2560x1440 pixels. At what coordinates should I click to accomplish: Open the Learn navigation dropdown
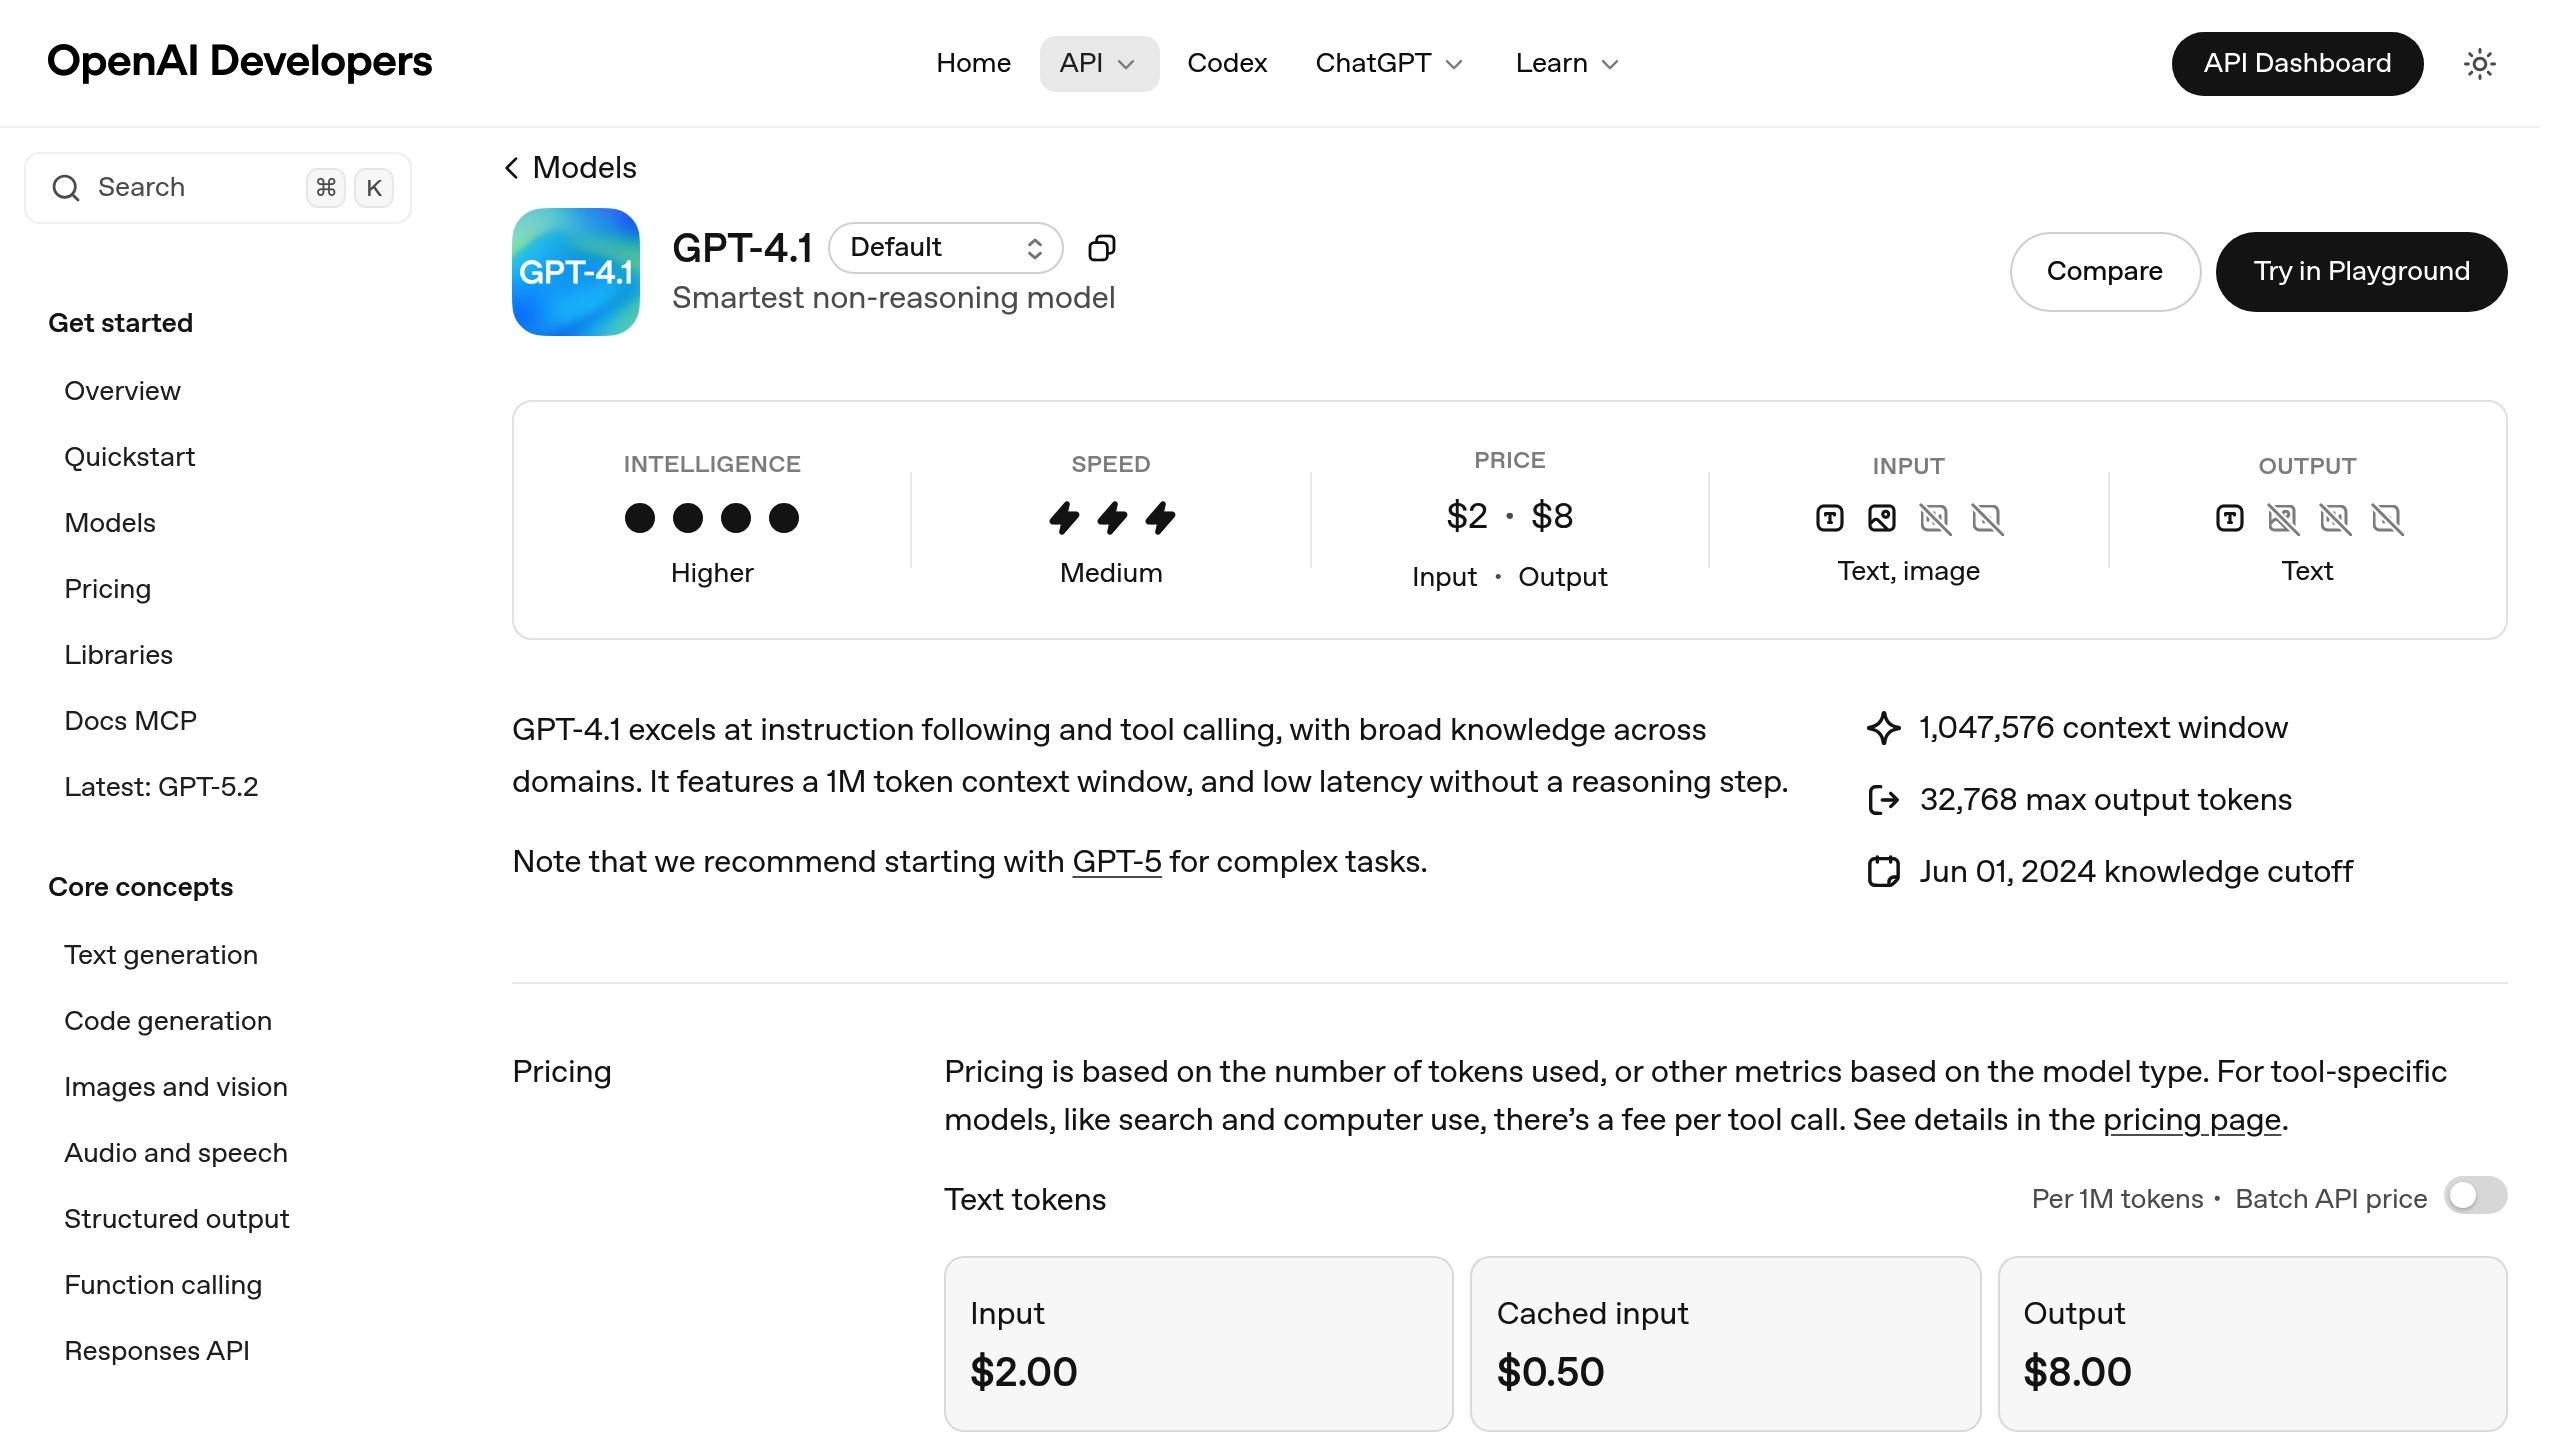(x=1566, y=64)
